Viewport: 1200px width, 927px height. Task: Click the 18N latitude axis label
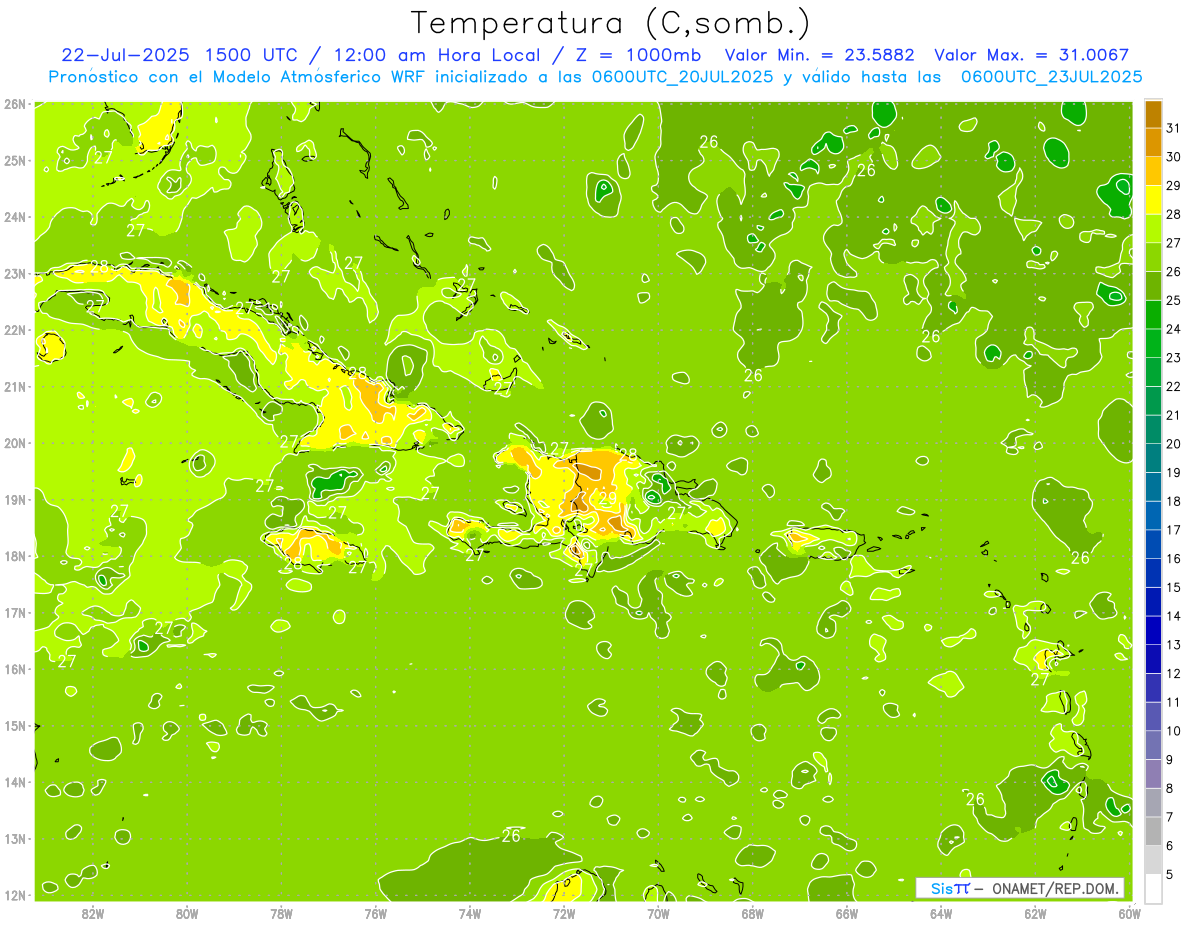point(15,556)
